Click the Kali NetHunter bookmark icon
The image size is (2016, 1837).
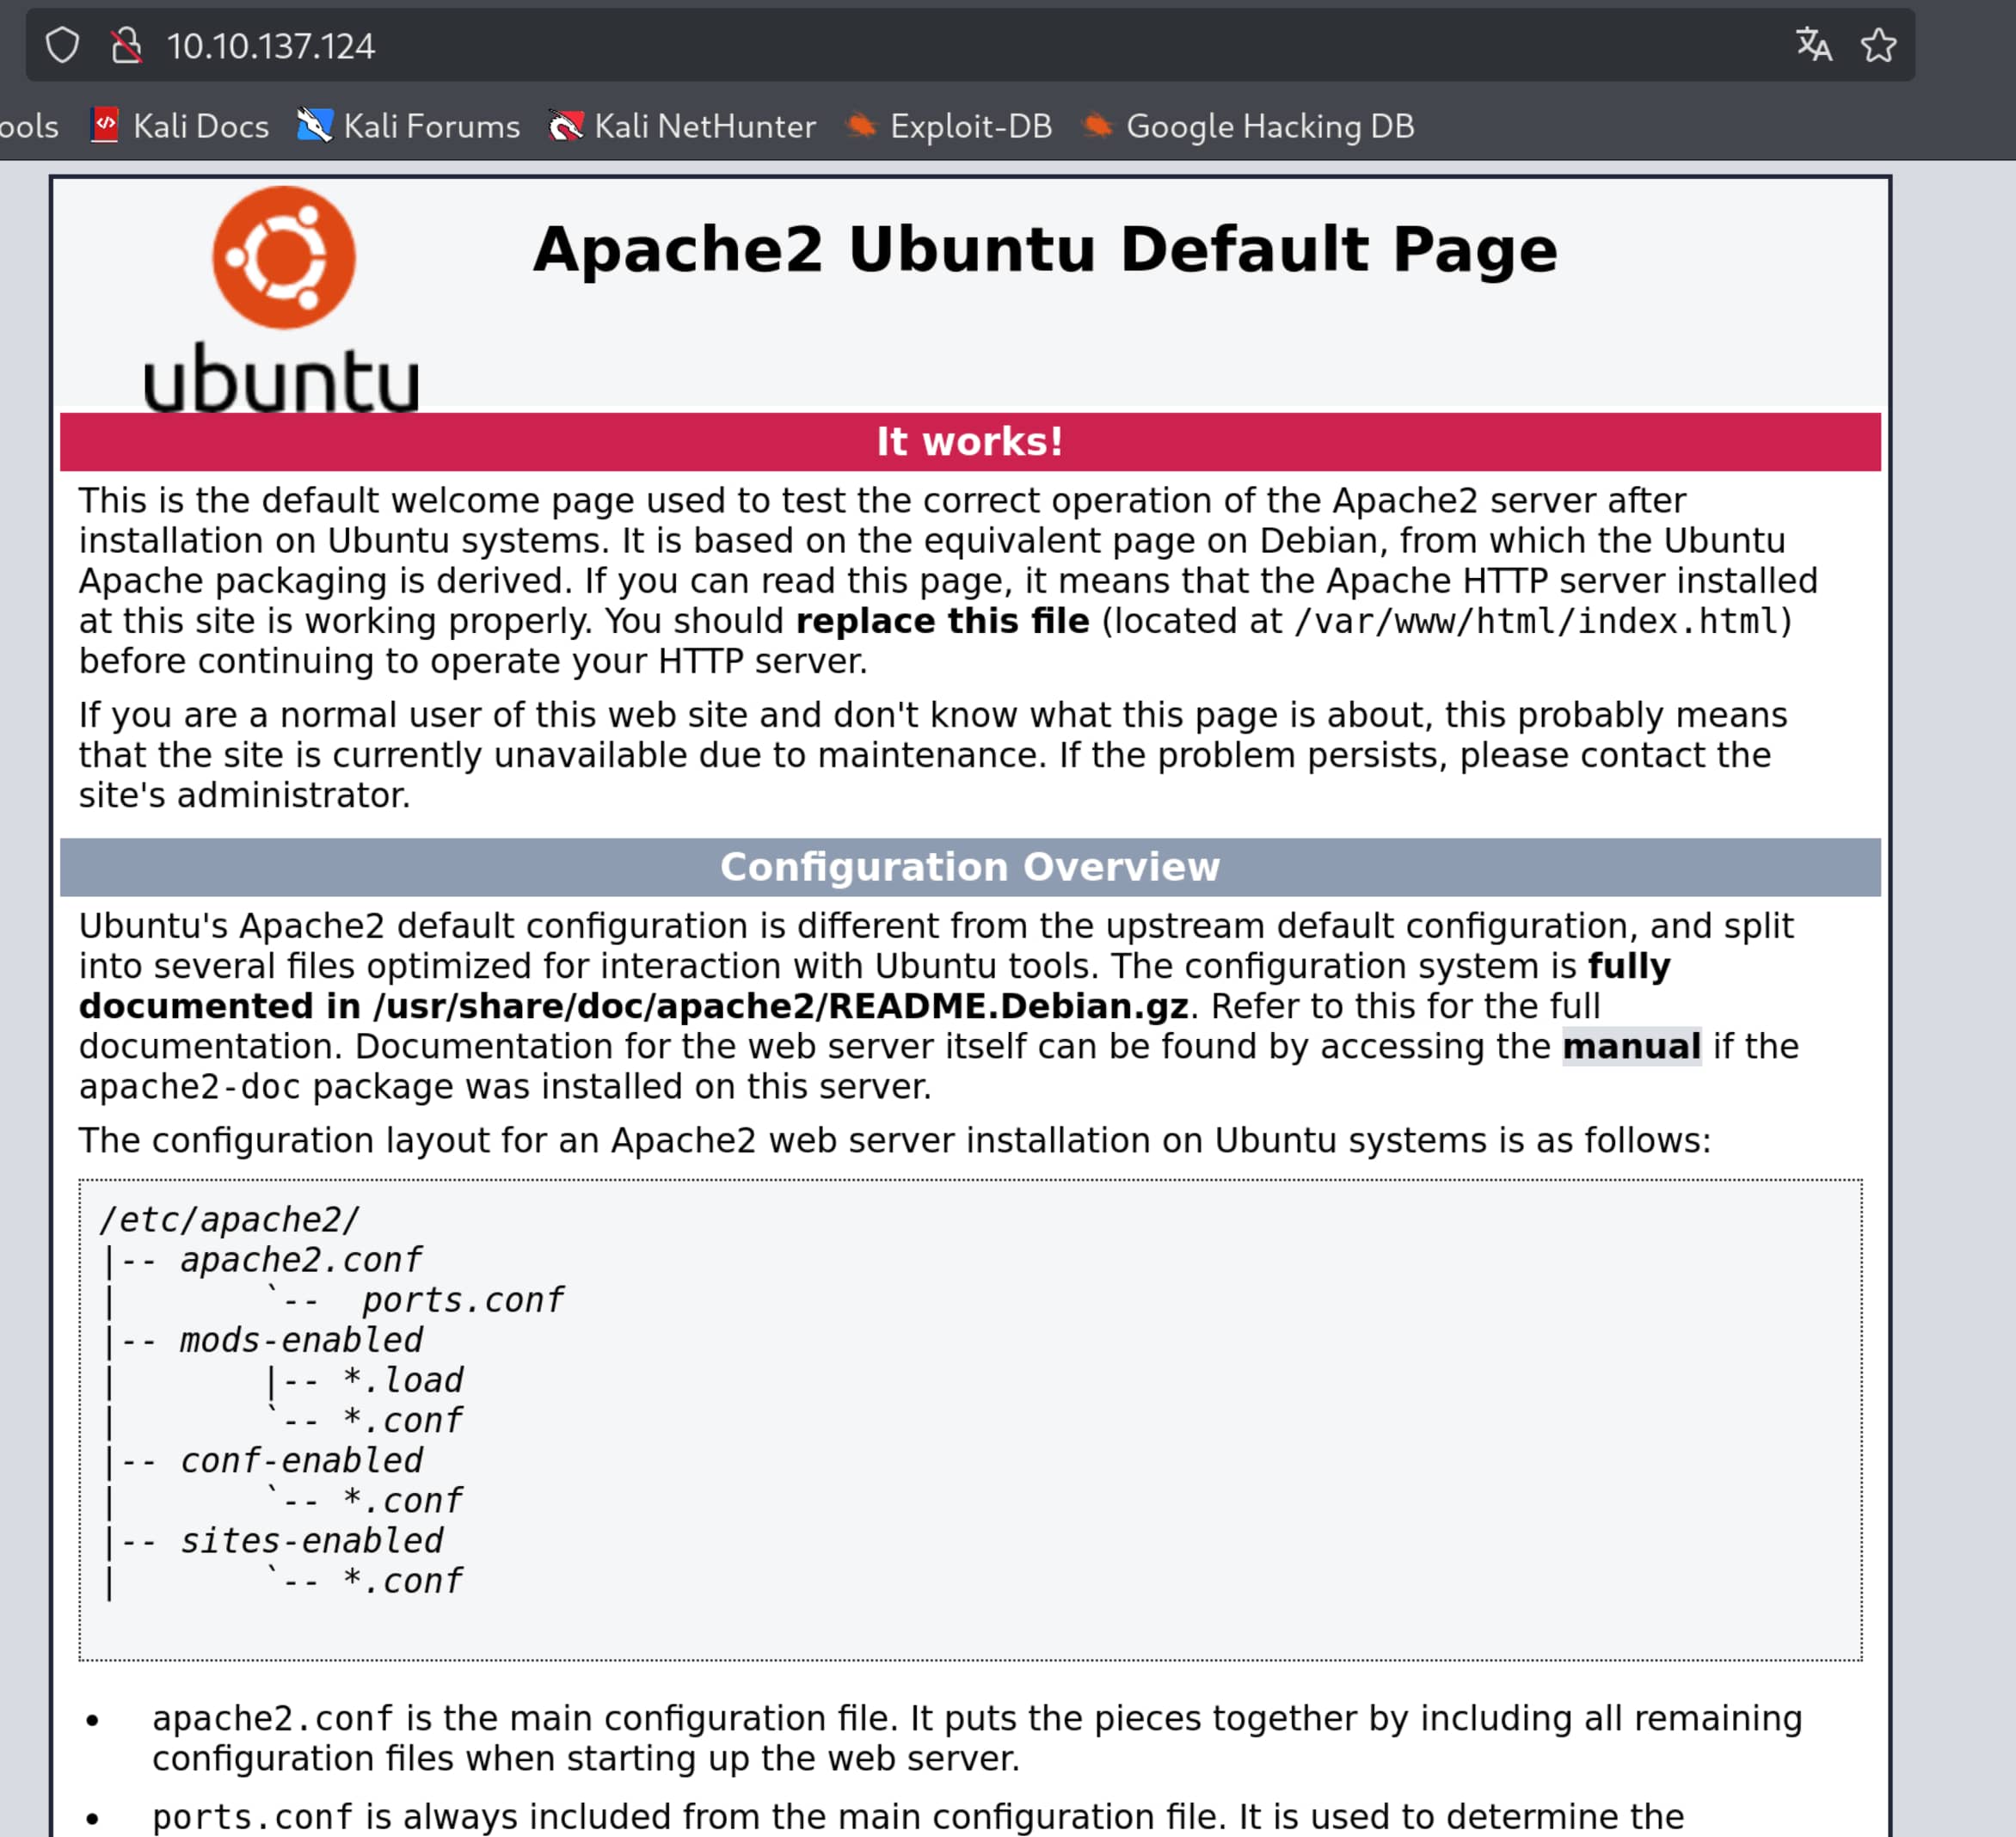pyautogui.click(x=565, y=126)
